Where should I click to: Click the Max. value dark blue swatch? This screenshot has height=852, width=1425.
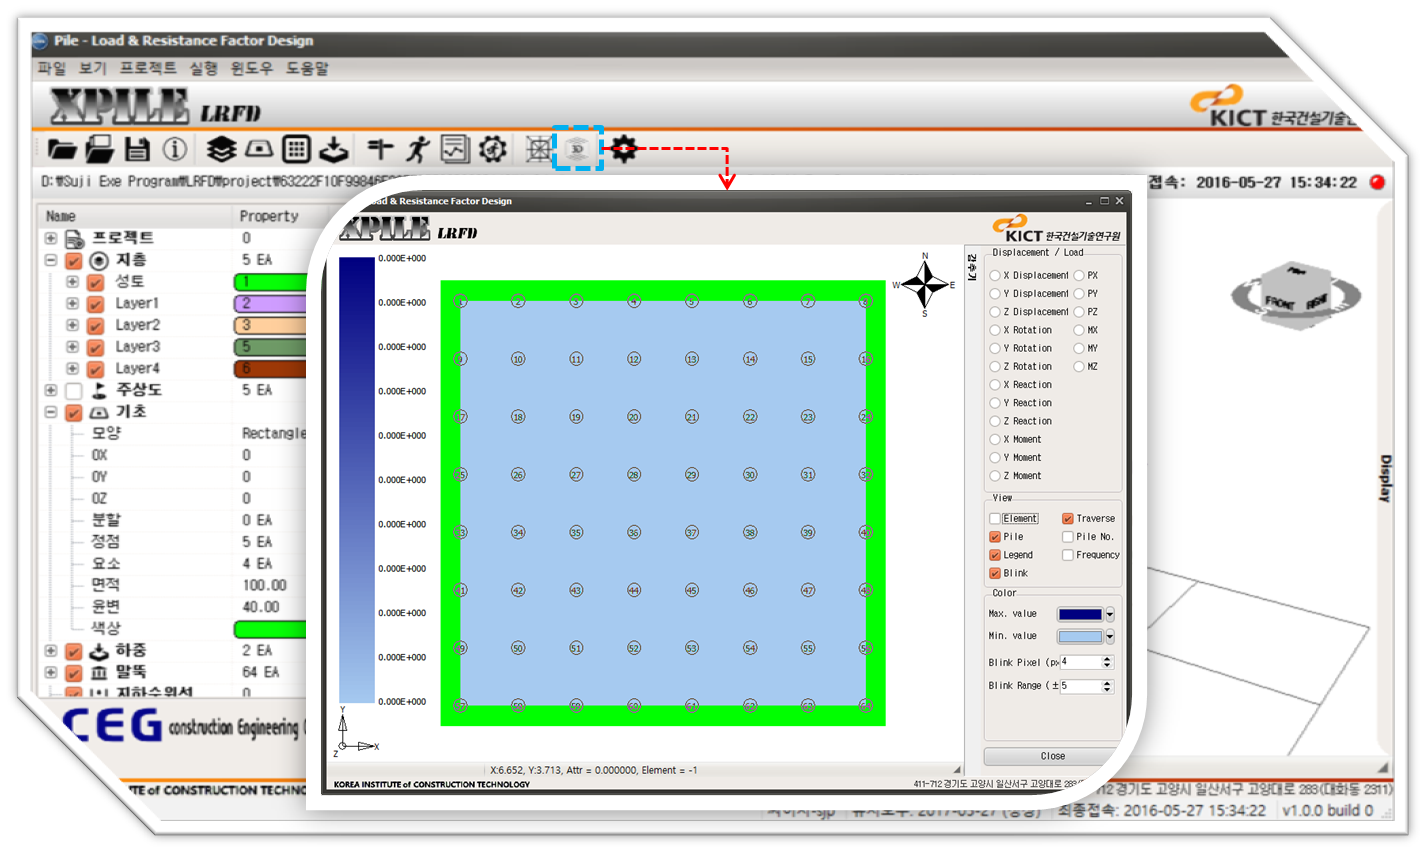click(x=1080, y=614)
